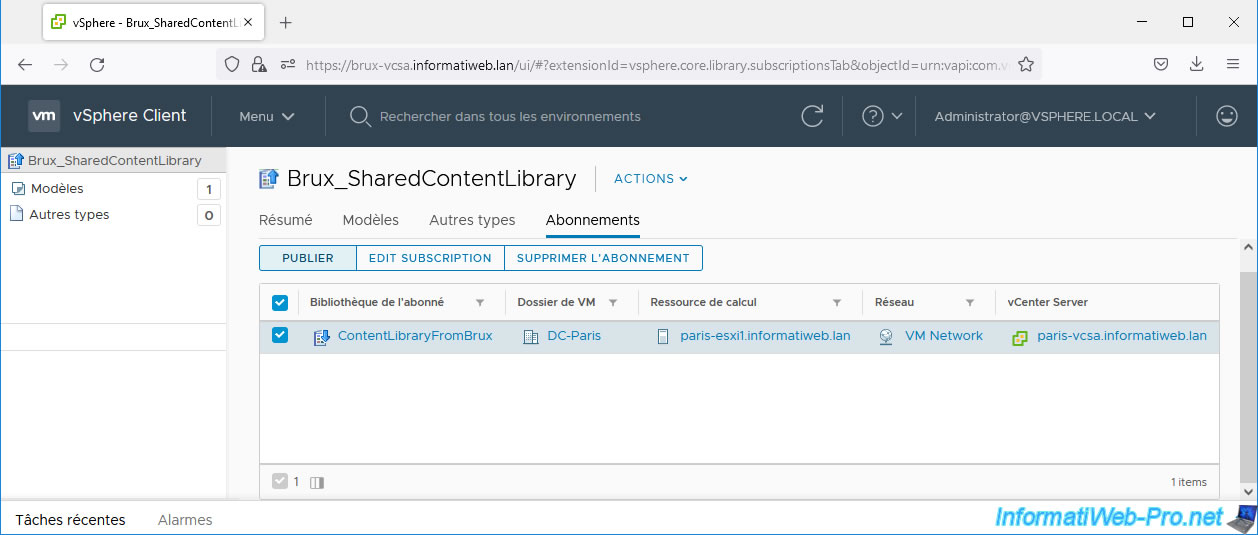The width and height of the screenshot is (1258, 535).
Task: Select the Abonnements tab
Action: (593, 220)
